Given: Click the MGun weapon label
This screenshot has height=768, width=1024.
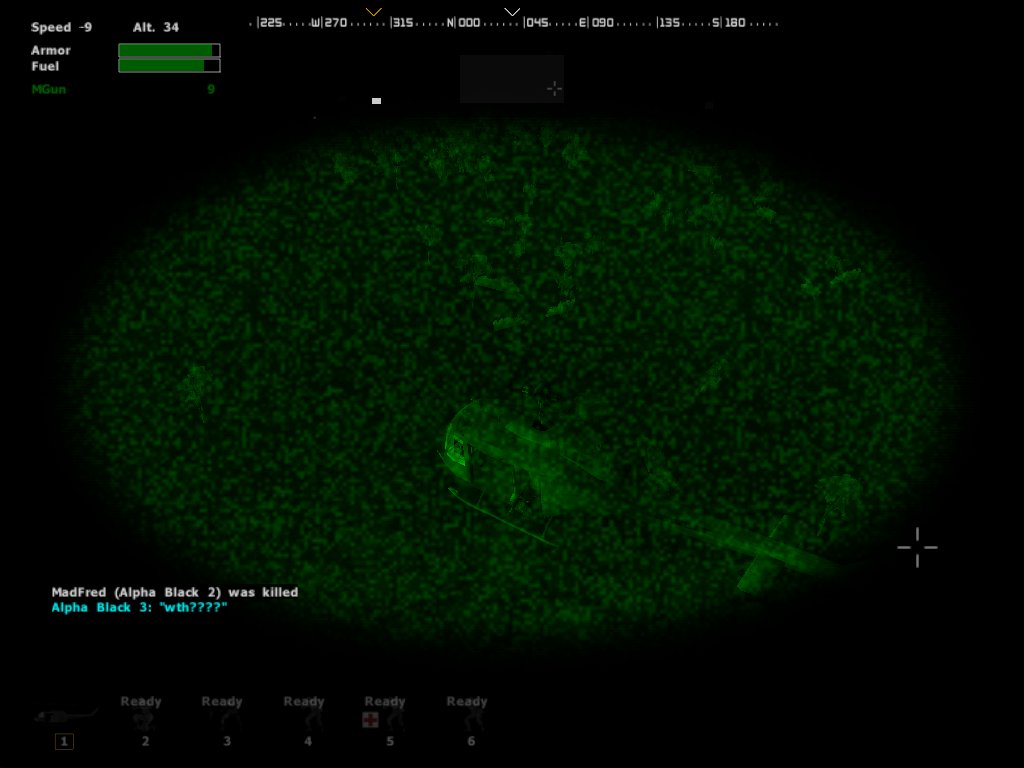Looking at the screenshot, I should (x=49, y=89).
